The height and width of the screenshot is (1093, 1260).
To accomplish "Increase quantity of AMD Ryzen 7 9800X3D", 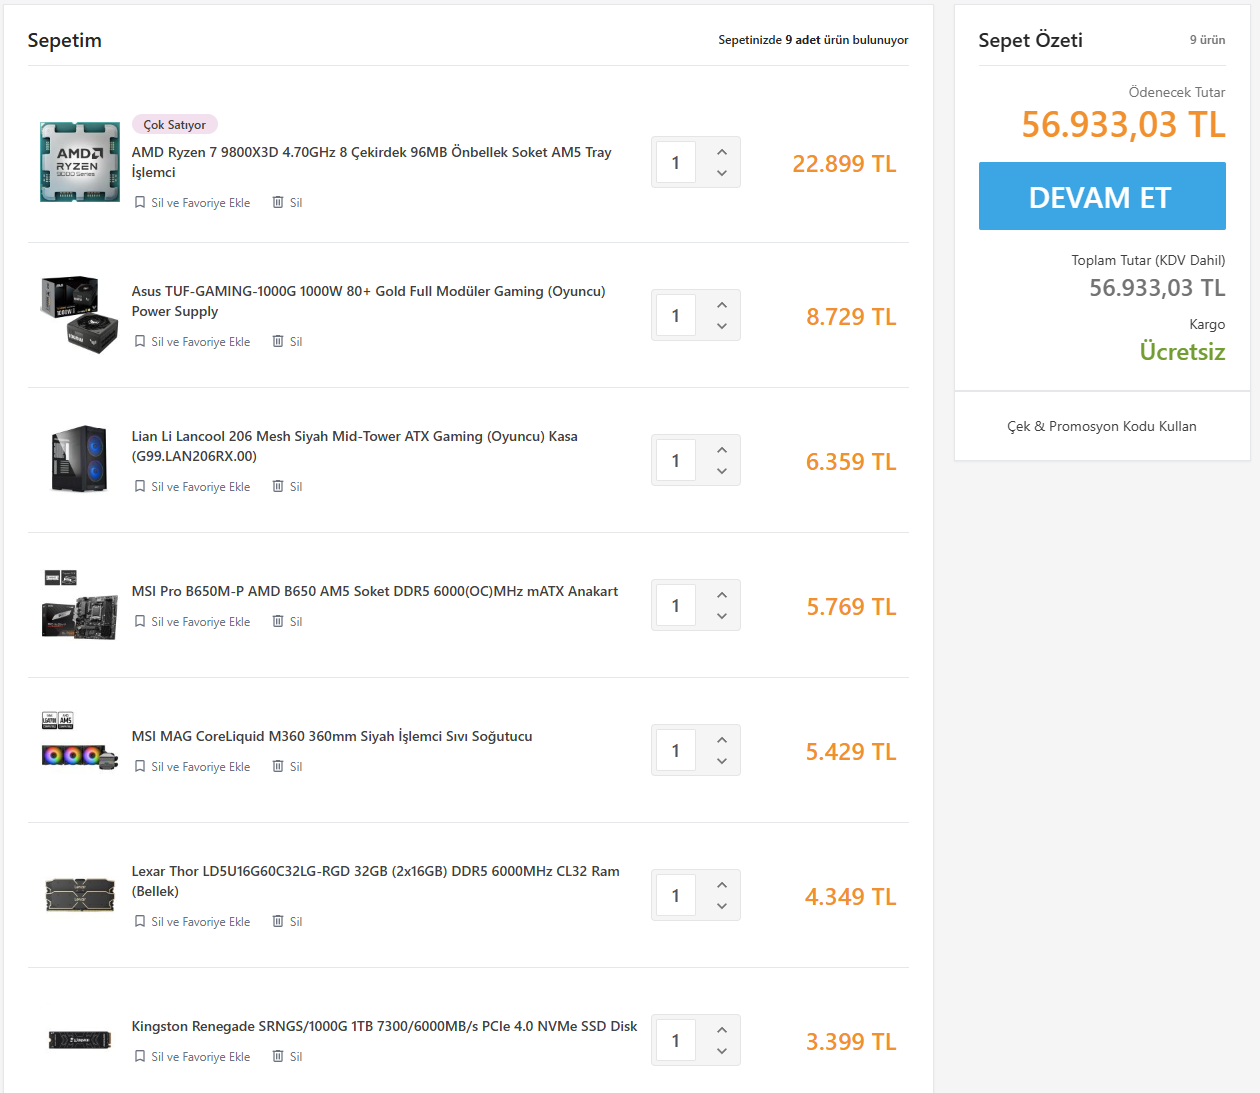I will (722, 152).
